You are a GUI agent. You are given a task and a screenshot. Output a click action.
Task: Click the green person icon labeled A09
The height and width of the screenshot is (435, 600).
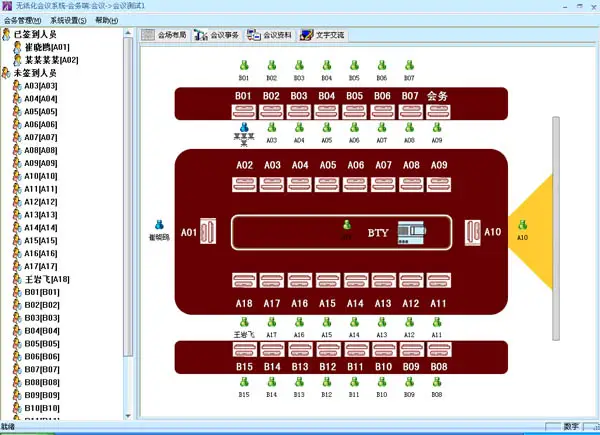tap(437, 127)
